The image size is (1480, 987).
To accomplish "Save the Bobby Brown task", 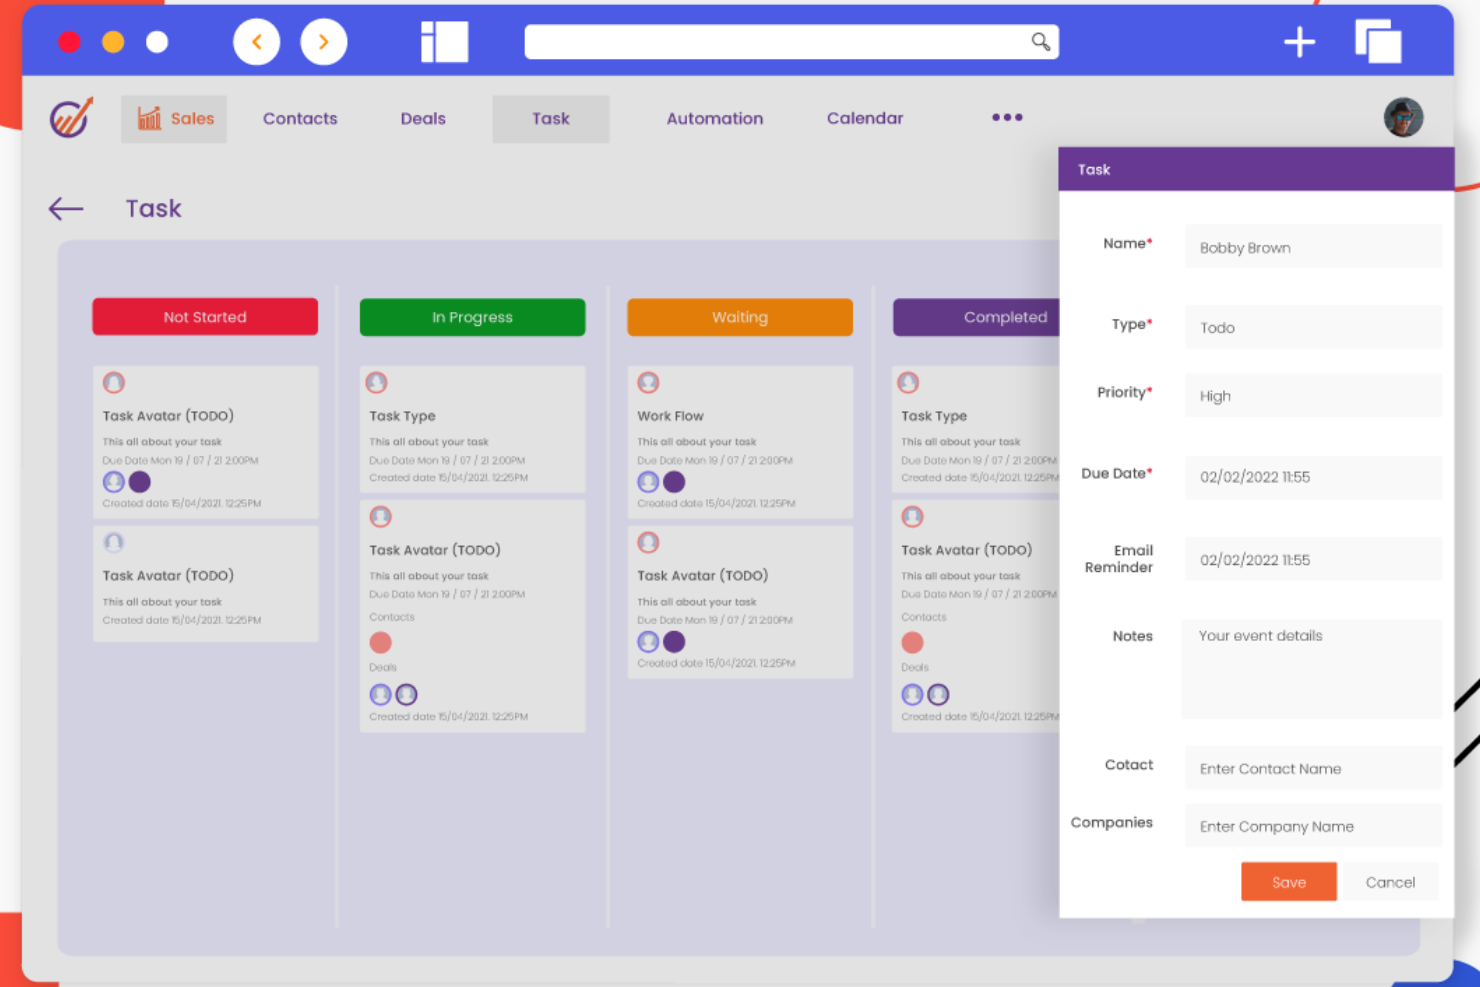I will pyautogui.click(x=1288, y=881).
